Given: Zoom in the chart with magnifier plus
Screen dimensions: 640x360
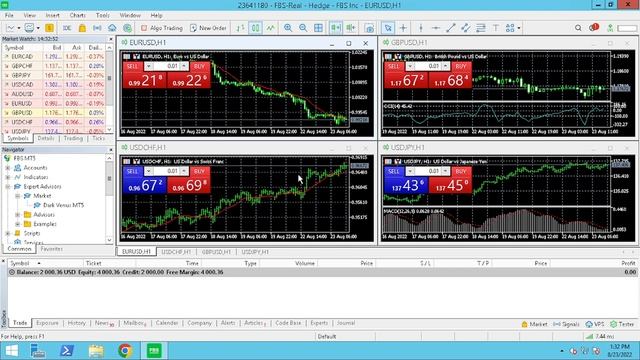Looking at the screenshot, I should (x=288, y=28).
